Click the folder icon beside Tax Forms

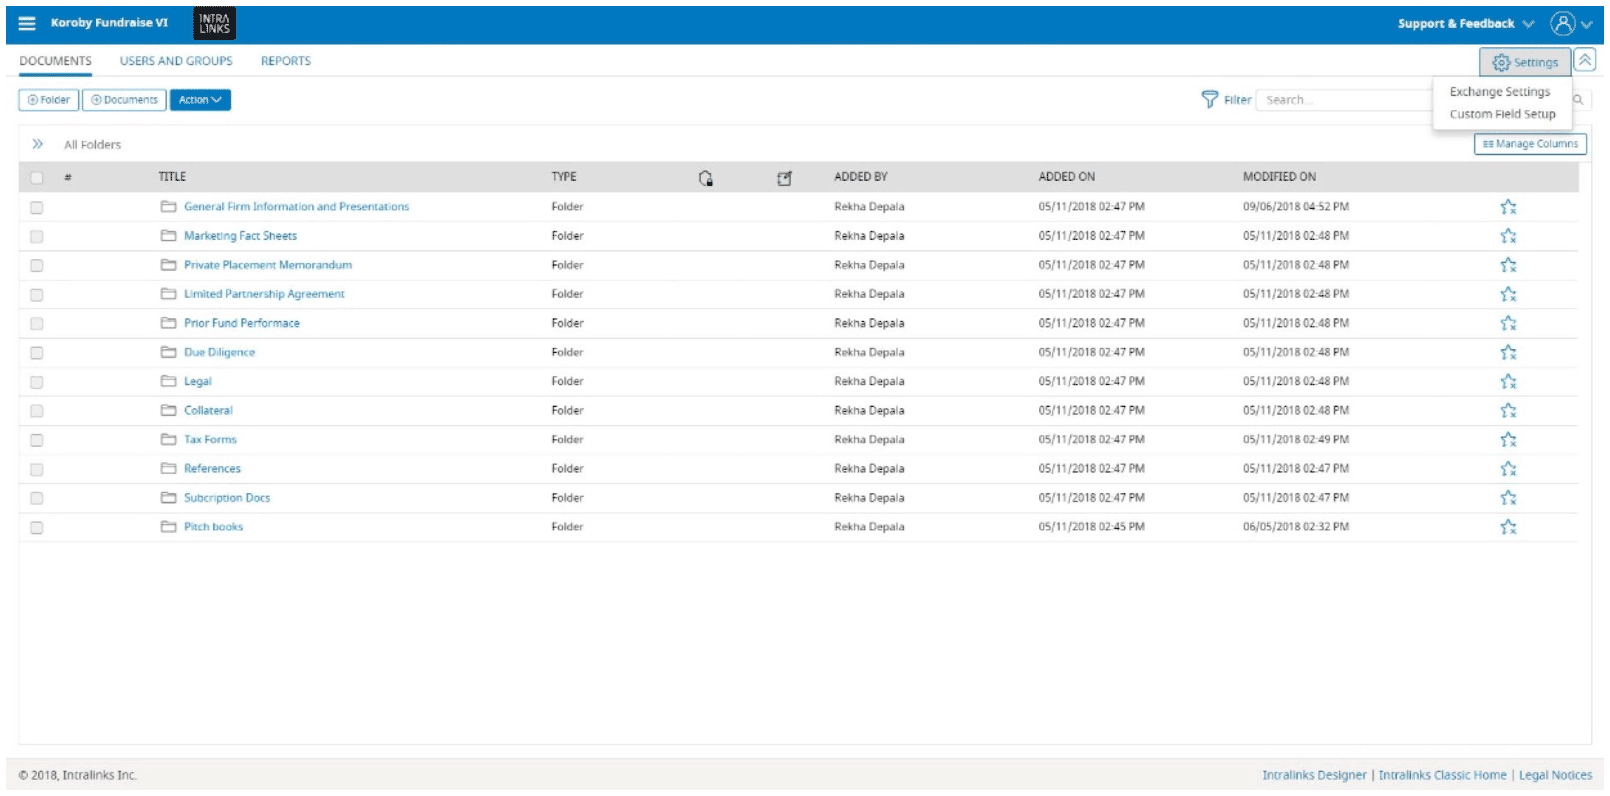(168, 439)
